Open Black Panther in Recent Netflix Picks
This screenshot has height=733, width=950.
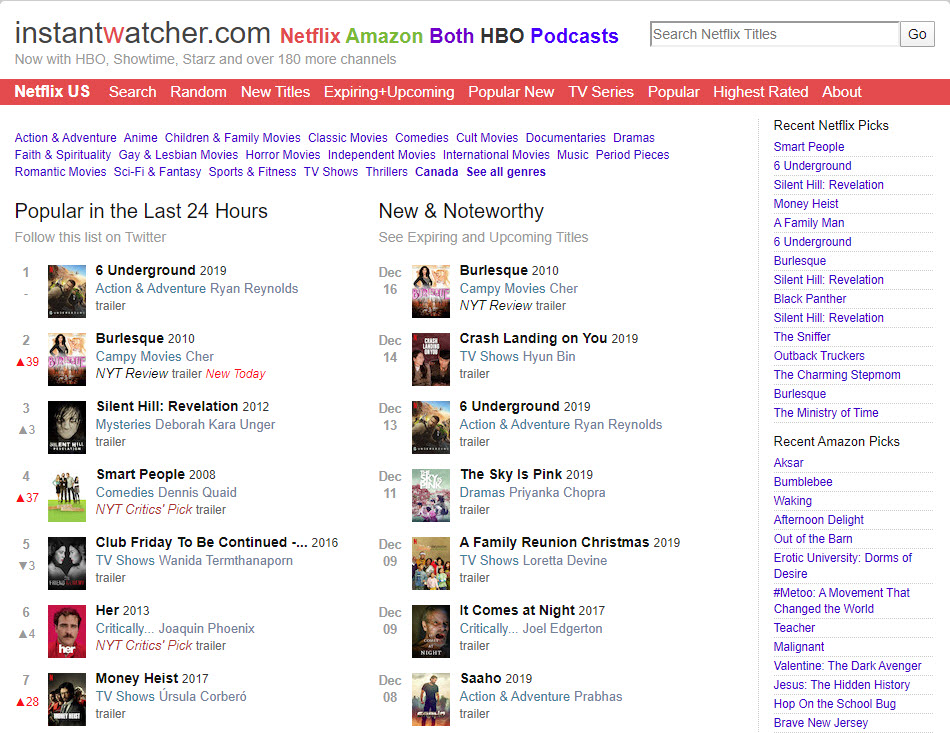[x=809, y=299]
